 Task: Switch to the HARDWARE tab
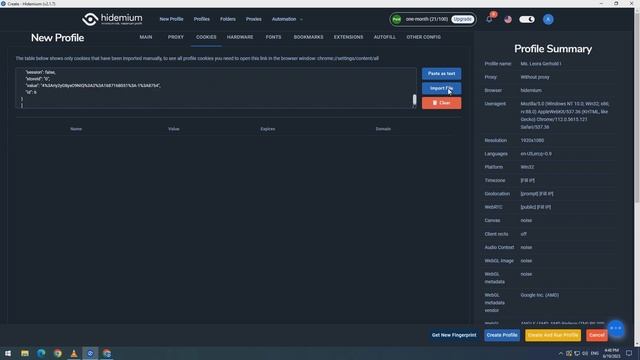tap(240, 37)
